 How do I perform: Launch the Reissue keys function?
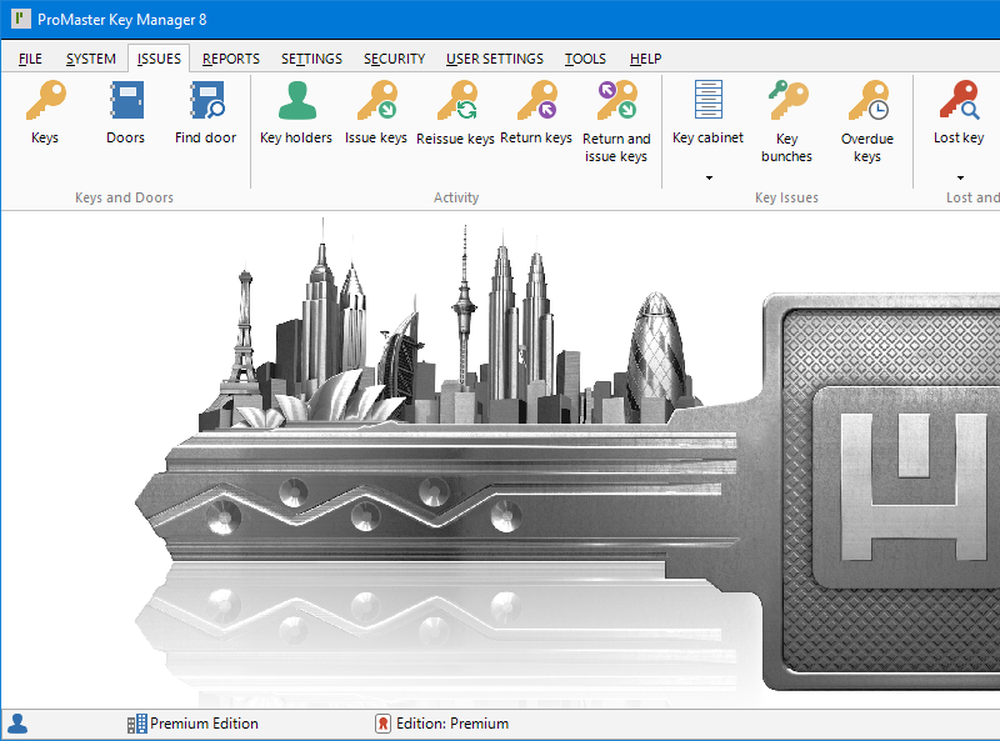pyautogui.click(x=455, y=113)
